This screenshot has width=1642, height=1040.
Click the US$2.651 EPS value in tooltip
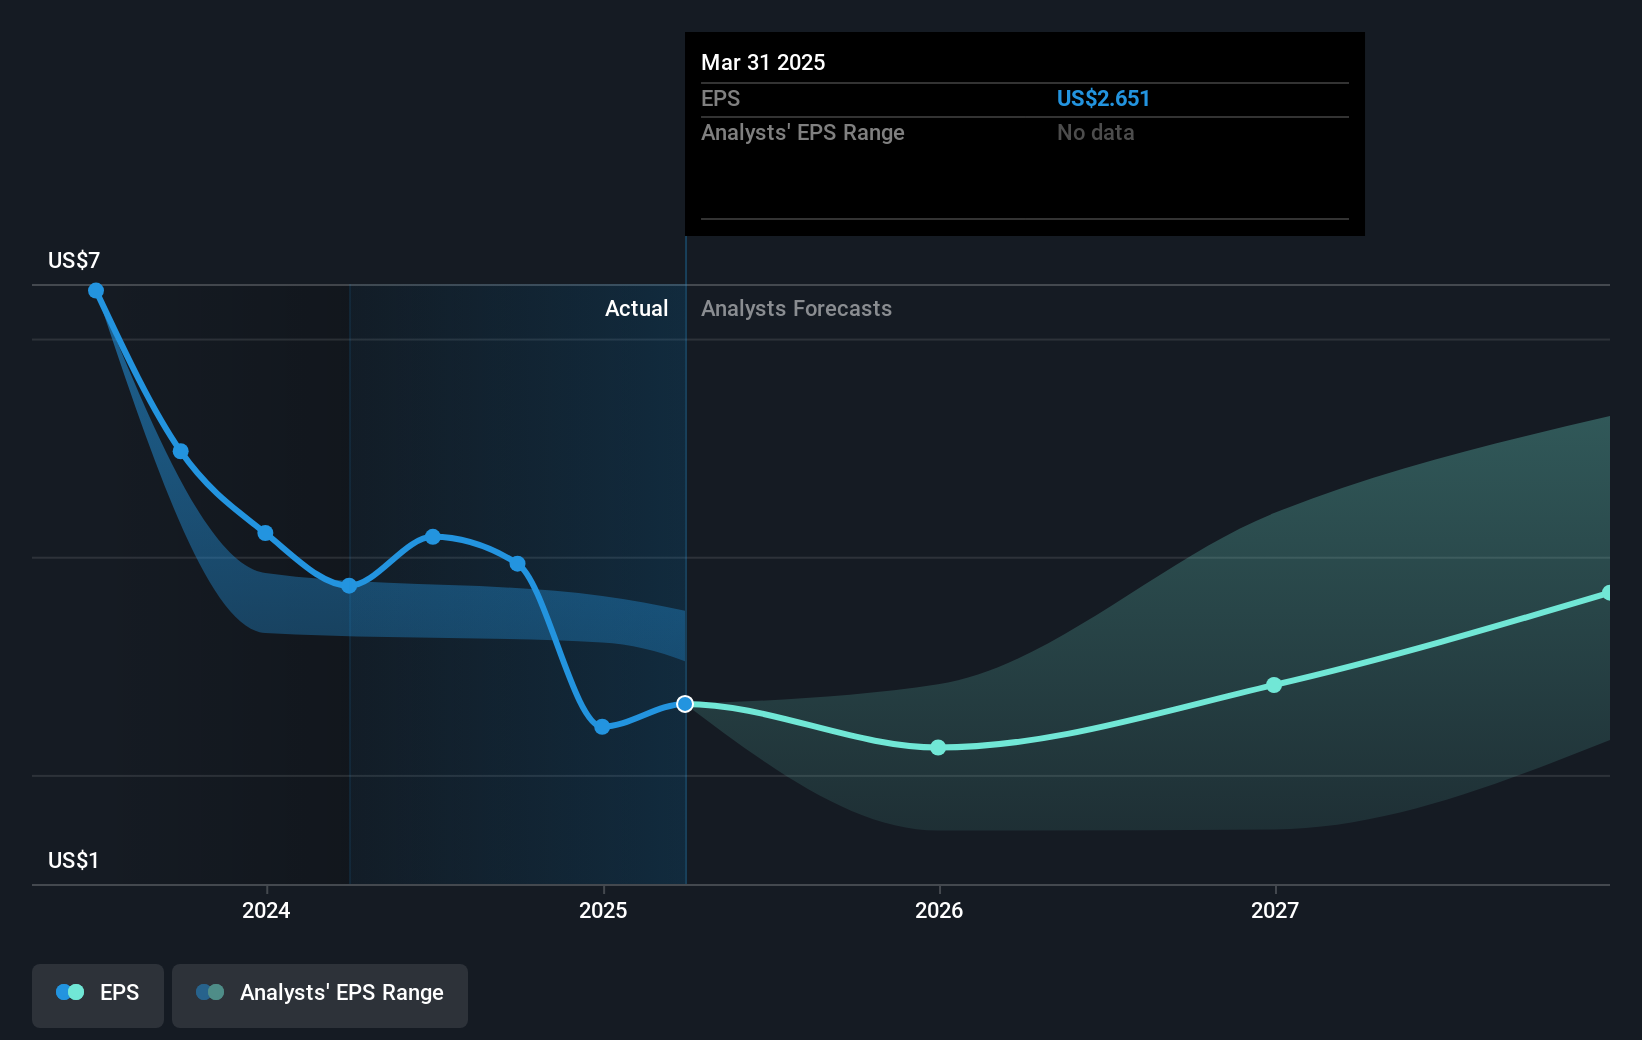click(1103, 99)
